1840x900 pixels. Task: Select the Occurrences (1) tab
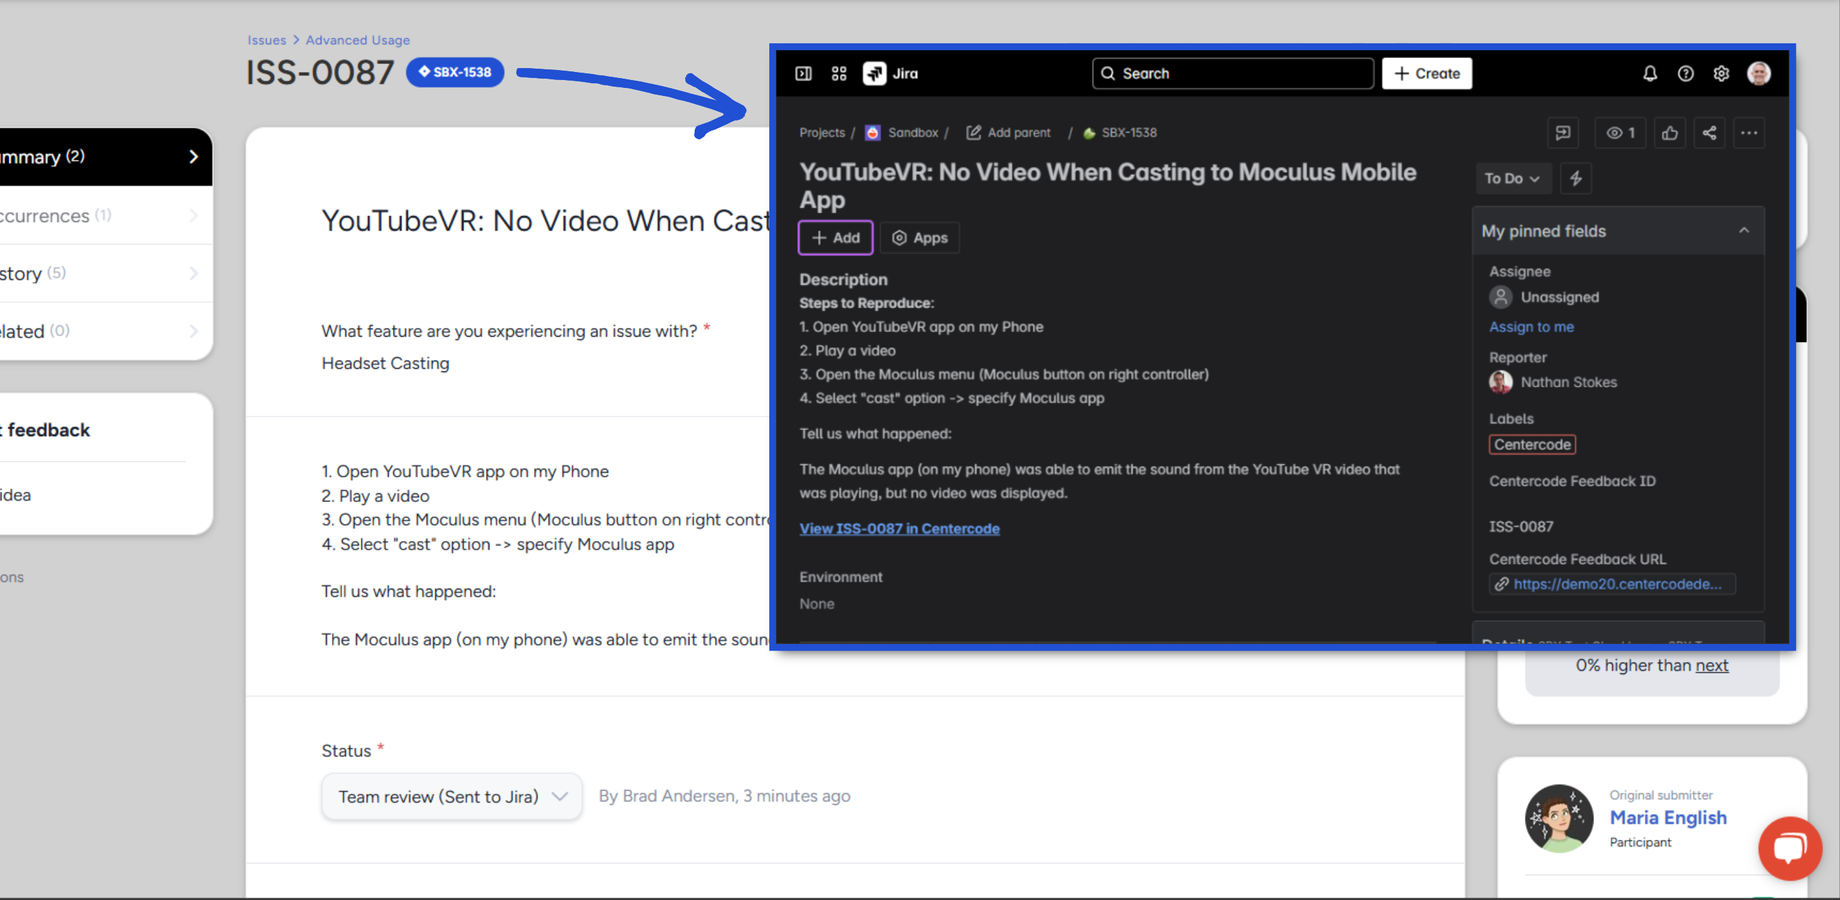click(106, 215)
